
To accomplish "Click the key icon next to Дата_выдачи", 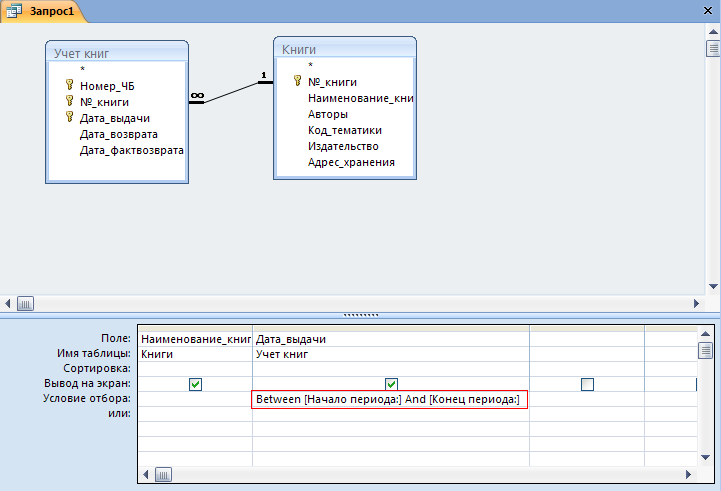I will point(69,117).
